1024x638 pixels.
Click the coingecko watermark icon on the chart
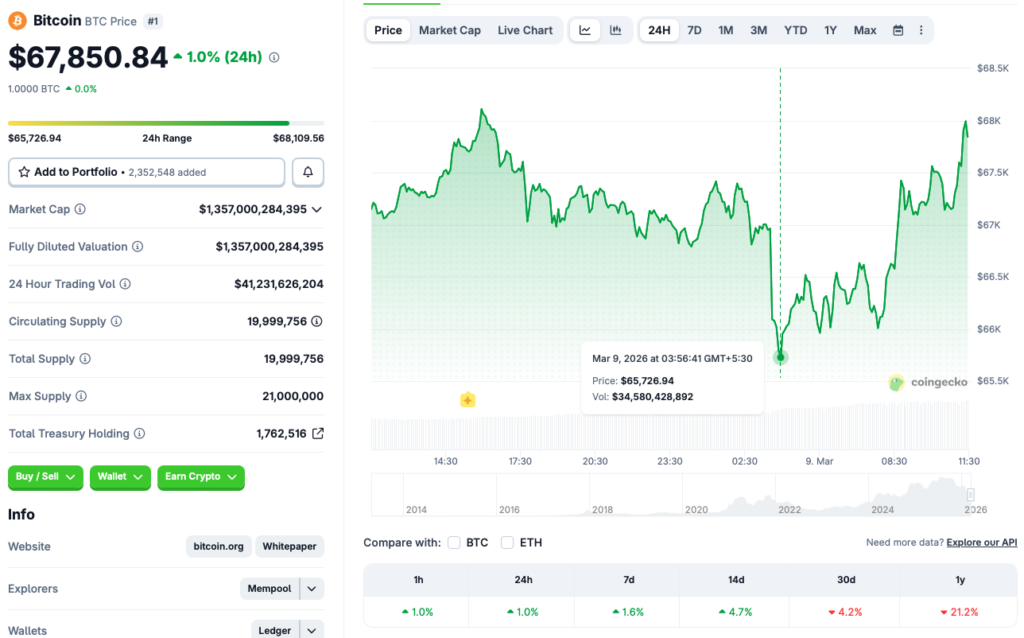[896, 382]
